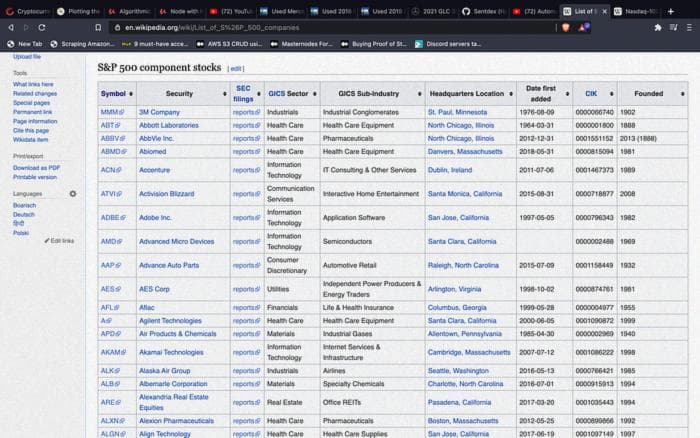
Task: Open a new tab with plus icon
Action: click(671, 12)
